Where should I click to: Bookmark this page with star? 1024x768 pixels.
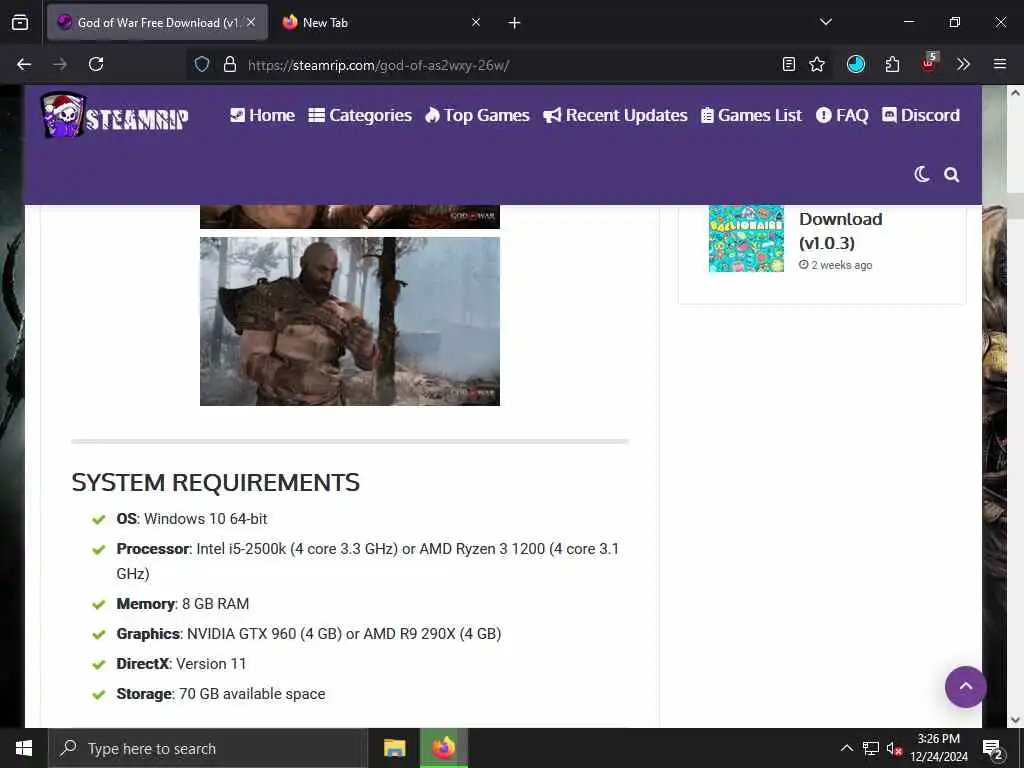point(817,64)
